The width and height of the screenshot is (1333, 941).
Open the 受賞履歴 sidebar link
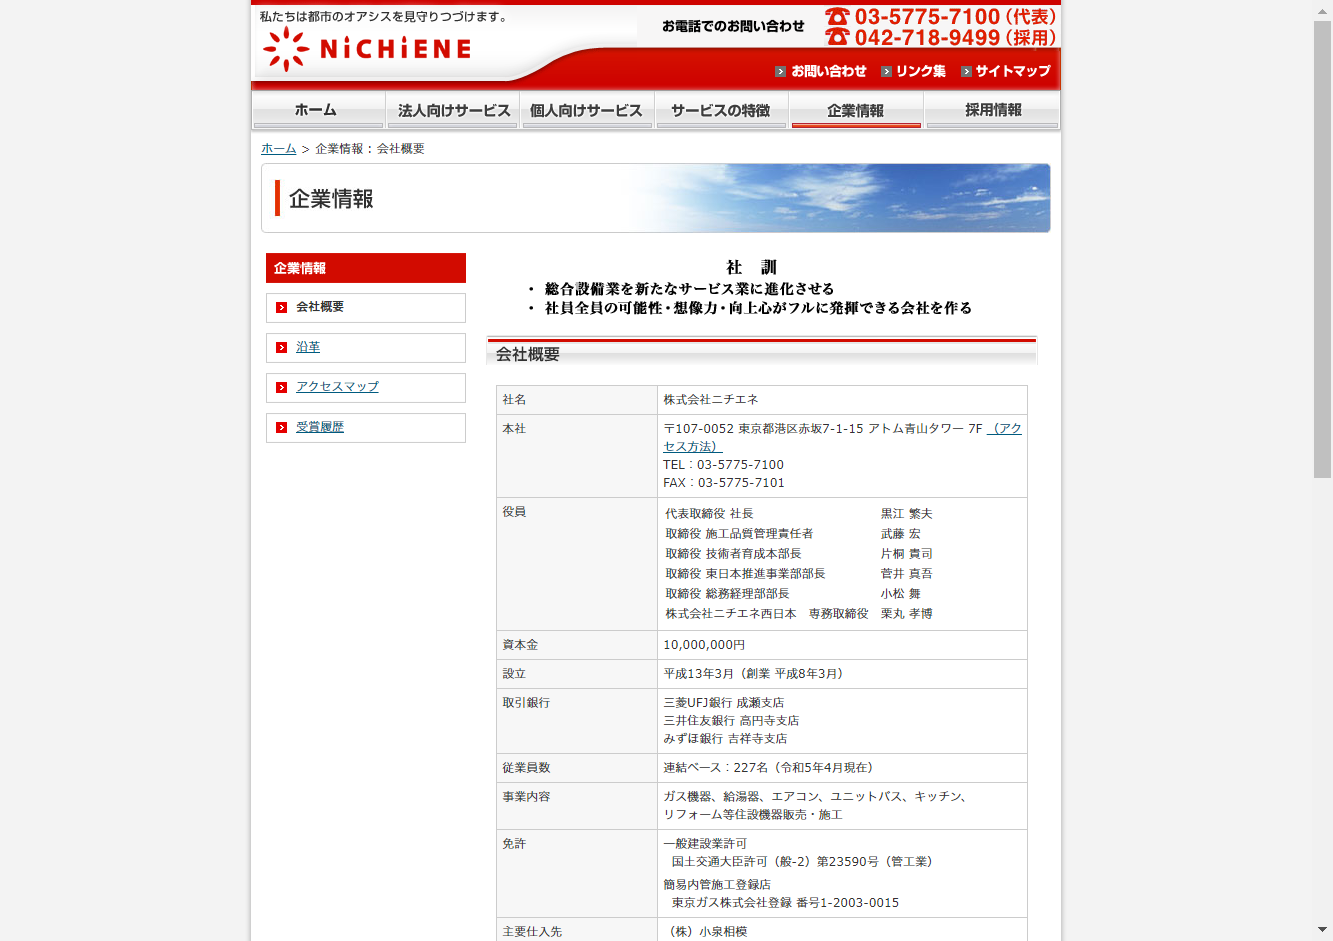[x=320, y=427]
